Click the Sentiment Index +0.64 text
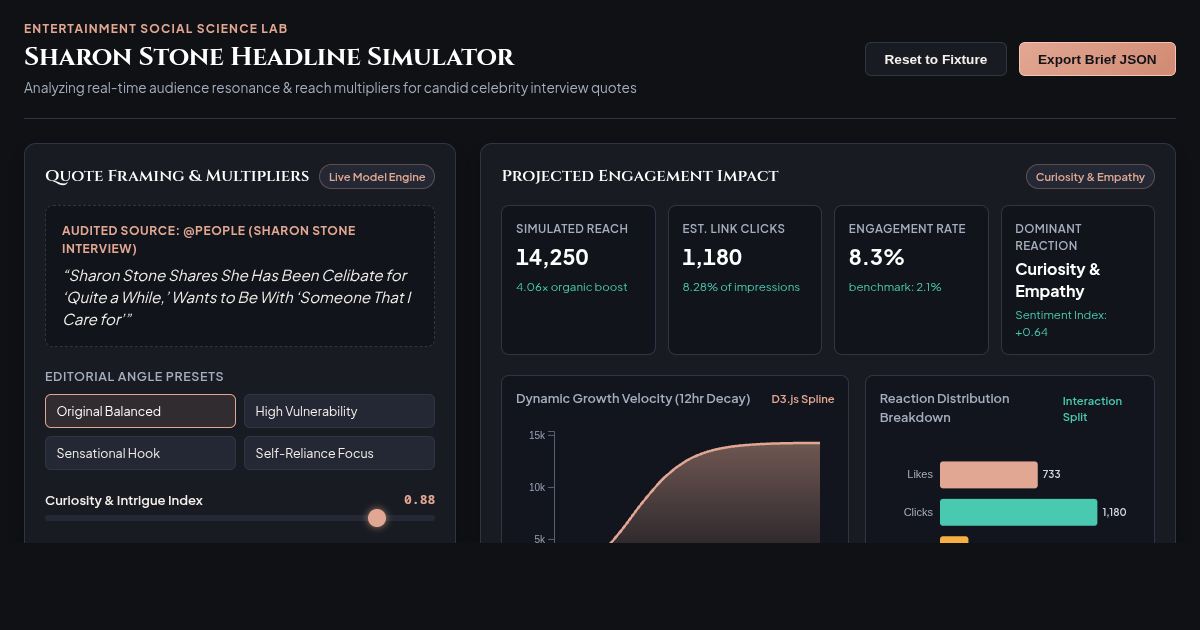 click(1061, 323)
